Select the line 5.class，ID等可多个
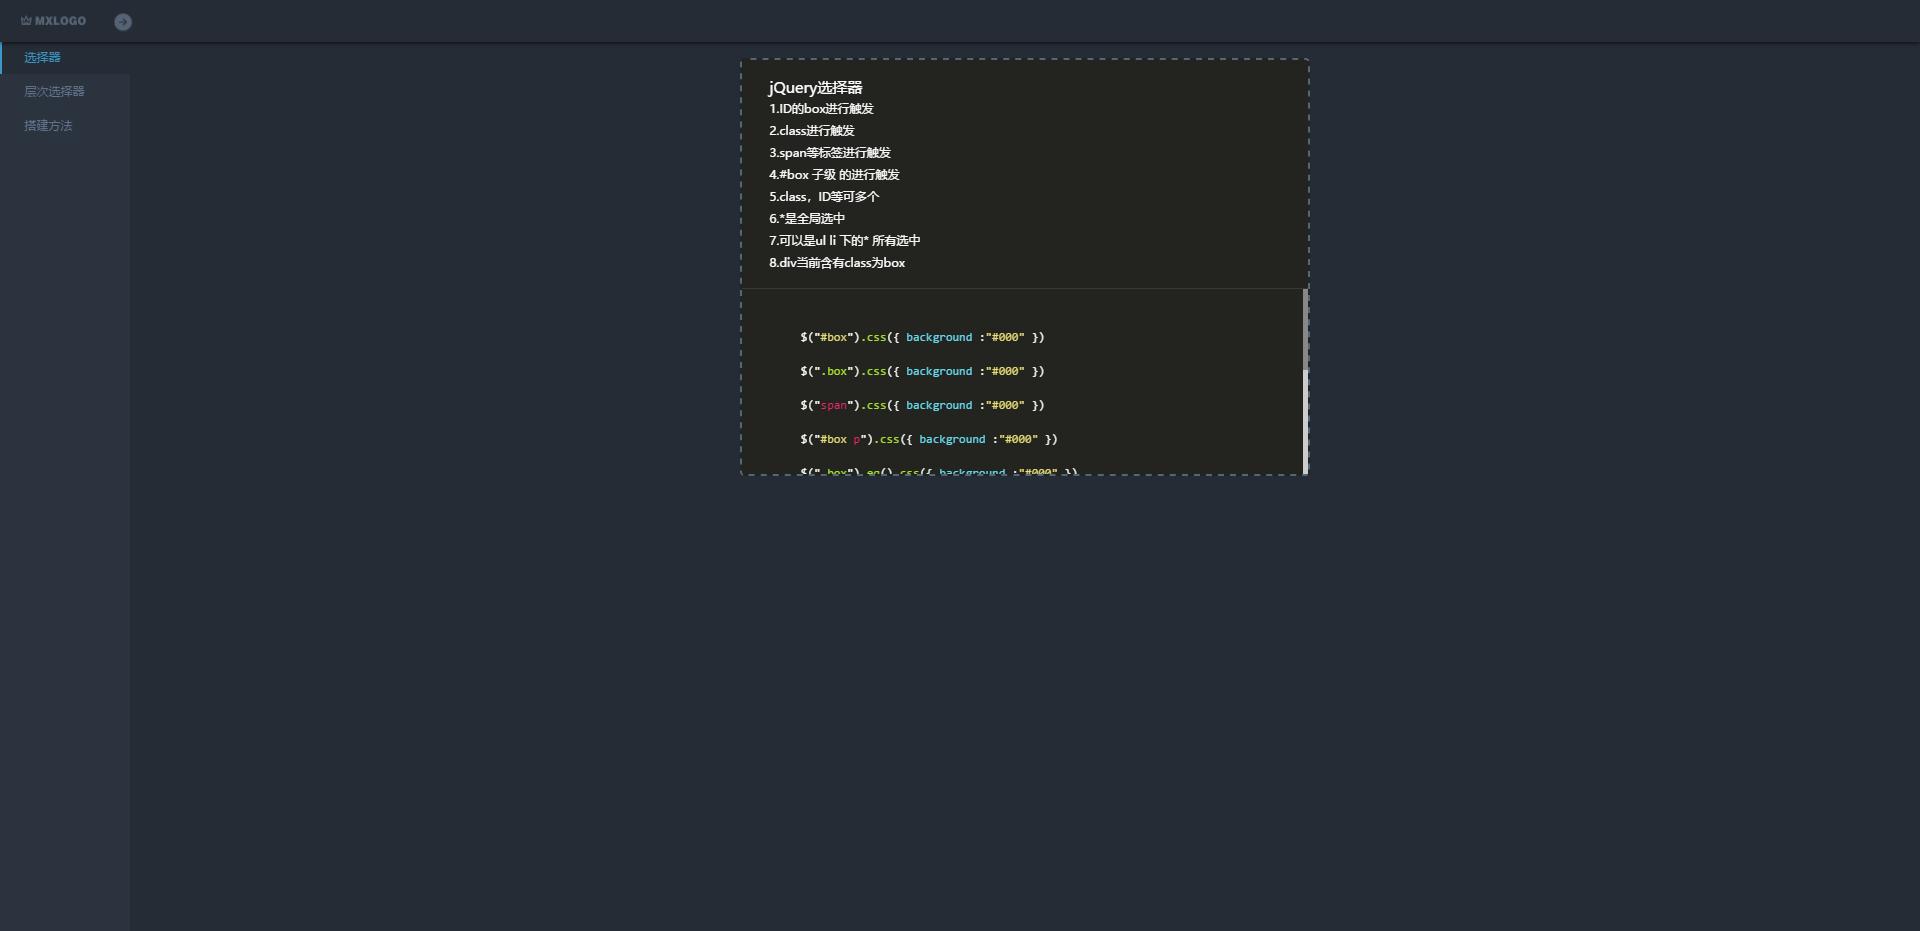This screenshot has width=1920, height=931. coord(824,197)
